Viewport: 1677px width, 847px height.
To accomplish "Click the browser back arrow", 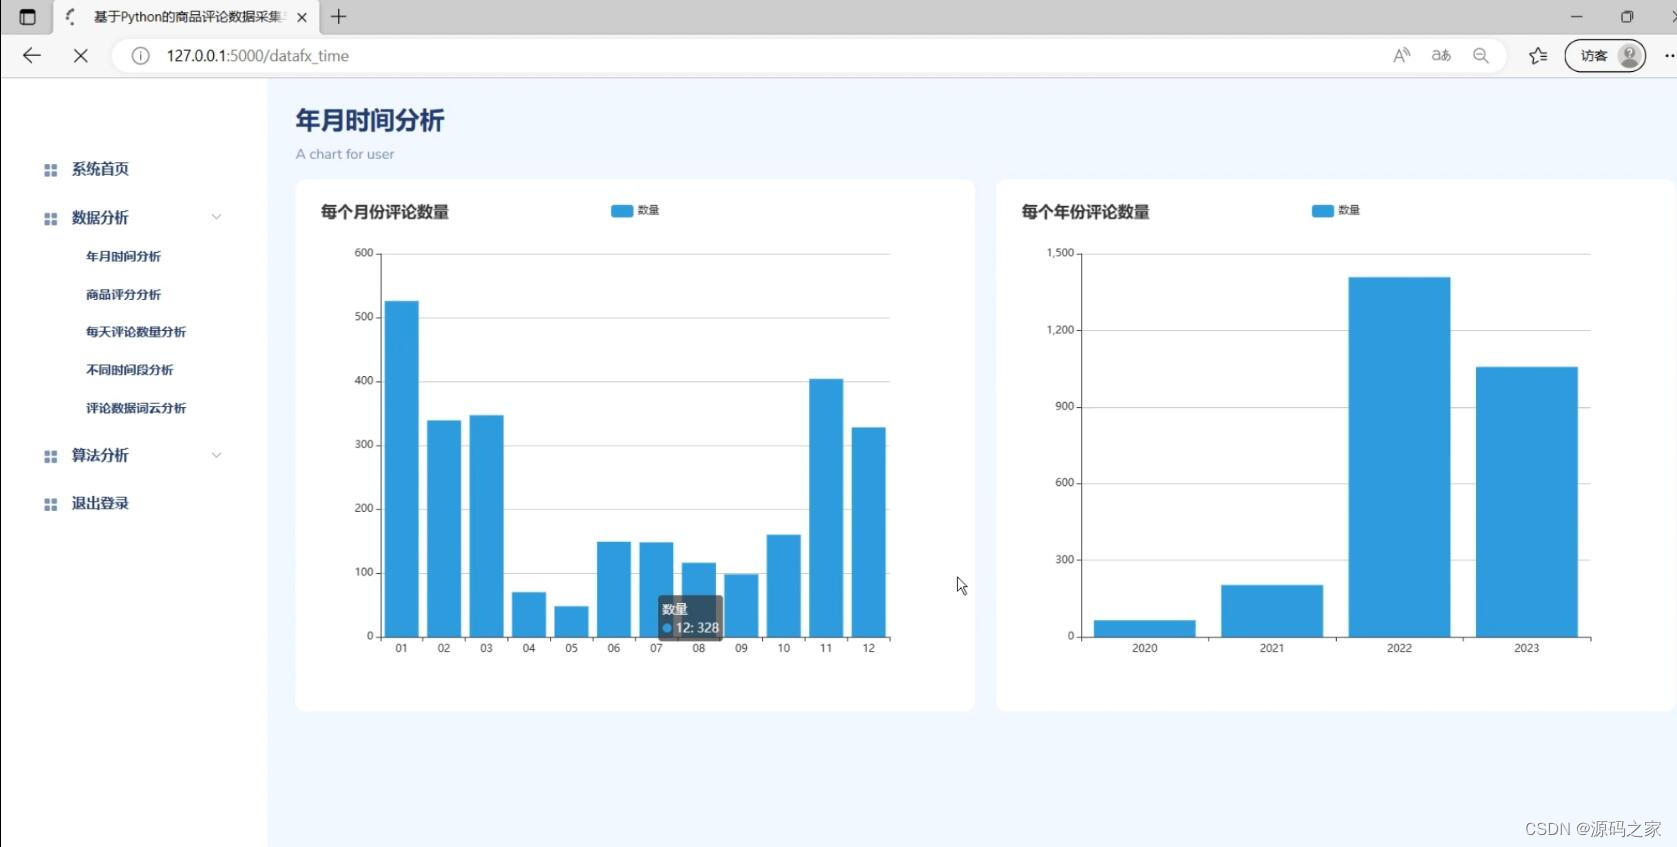I will tap(32, 56).
